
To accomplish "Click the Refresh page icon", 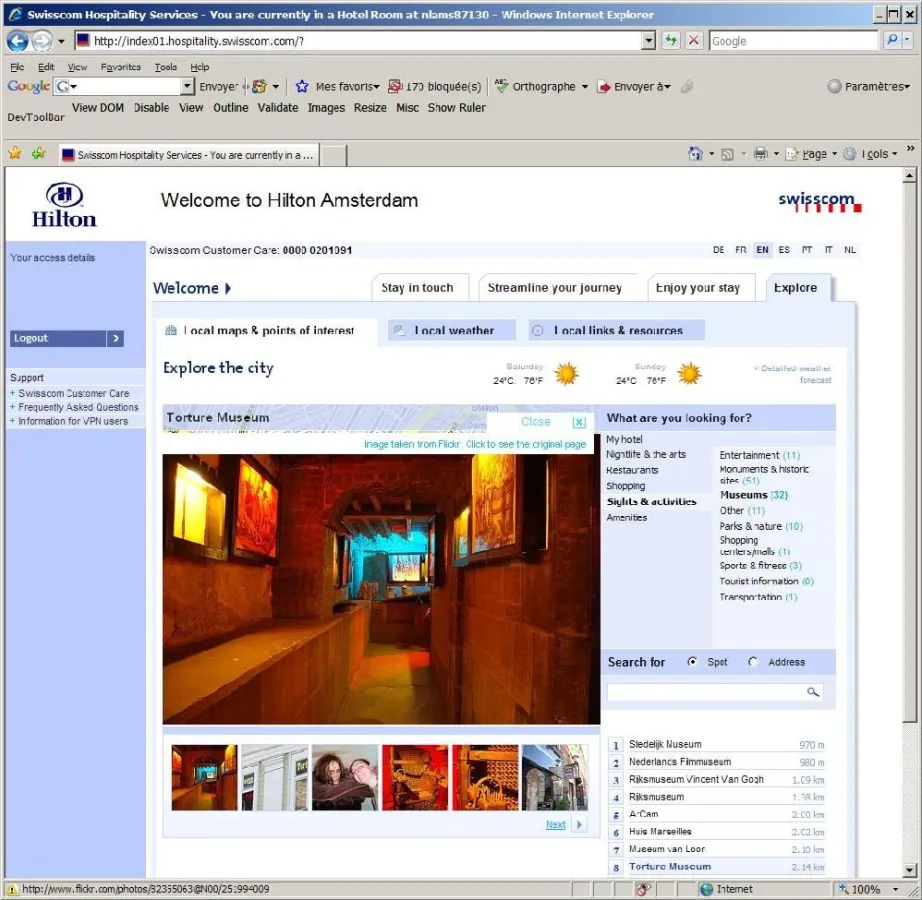I will [x=671, y=41].
